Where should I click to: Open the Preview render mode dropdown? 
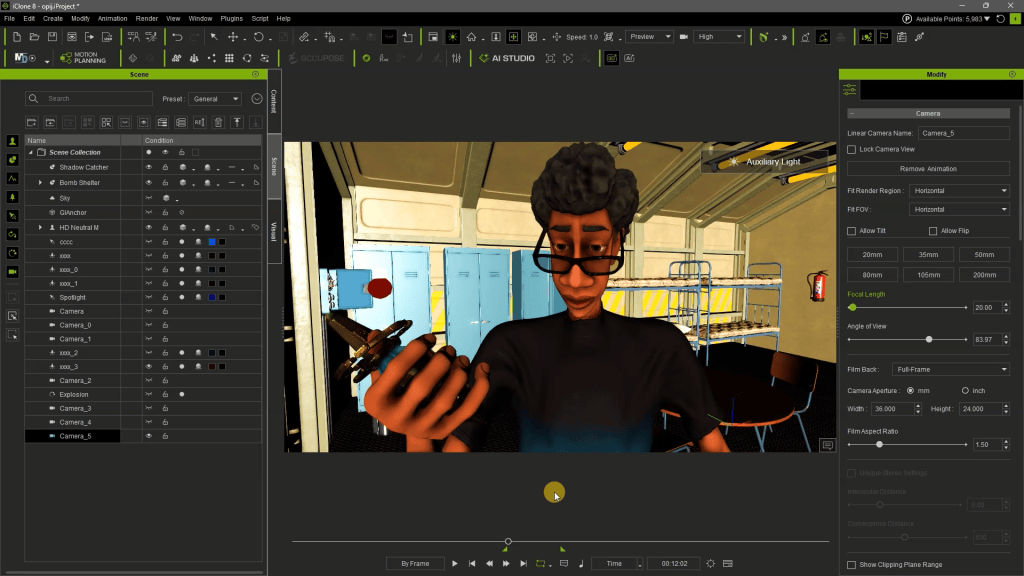(650, 37)
